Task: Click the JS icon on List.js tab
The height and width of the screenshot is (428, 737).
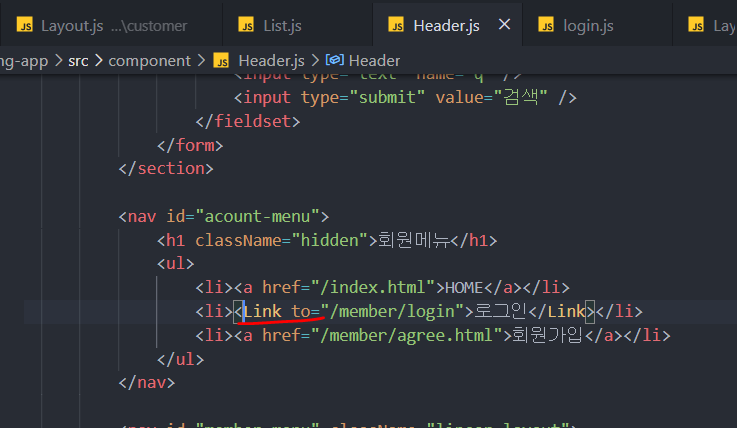Action: [x=246, y=25]
